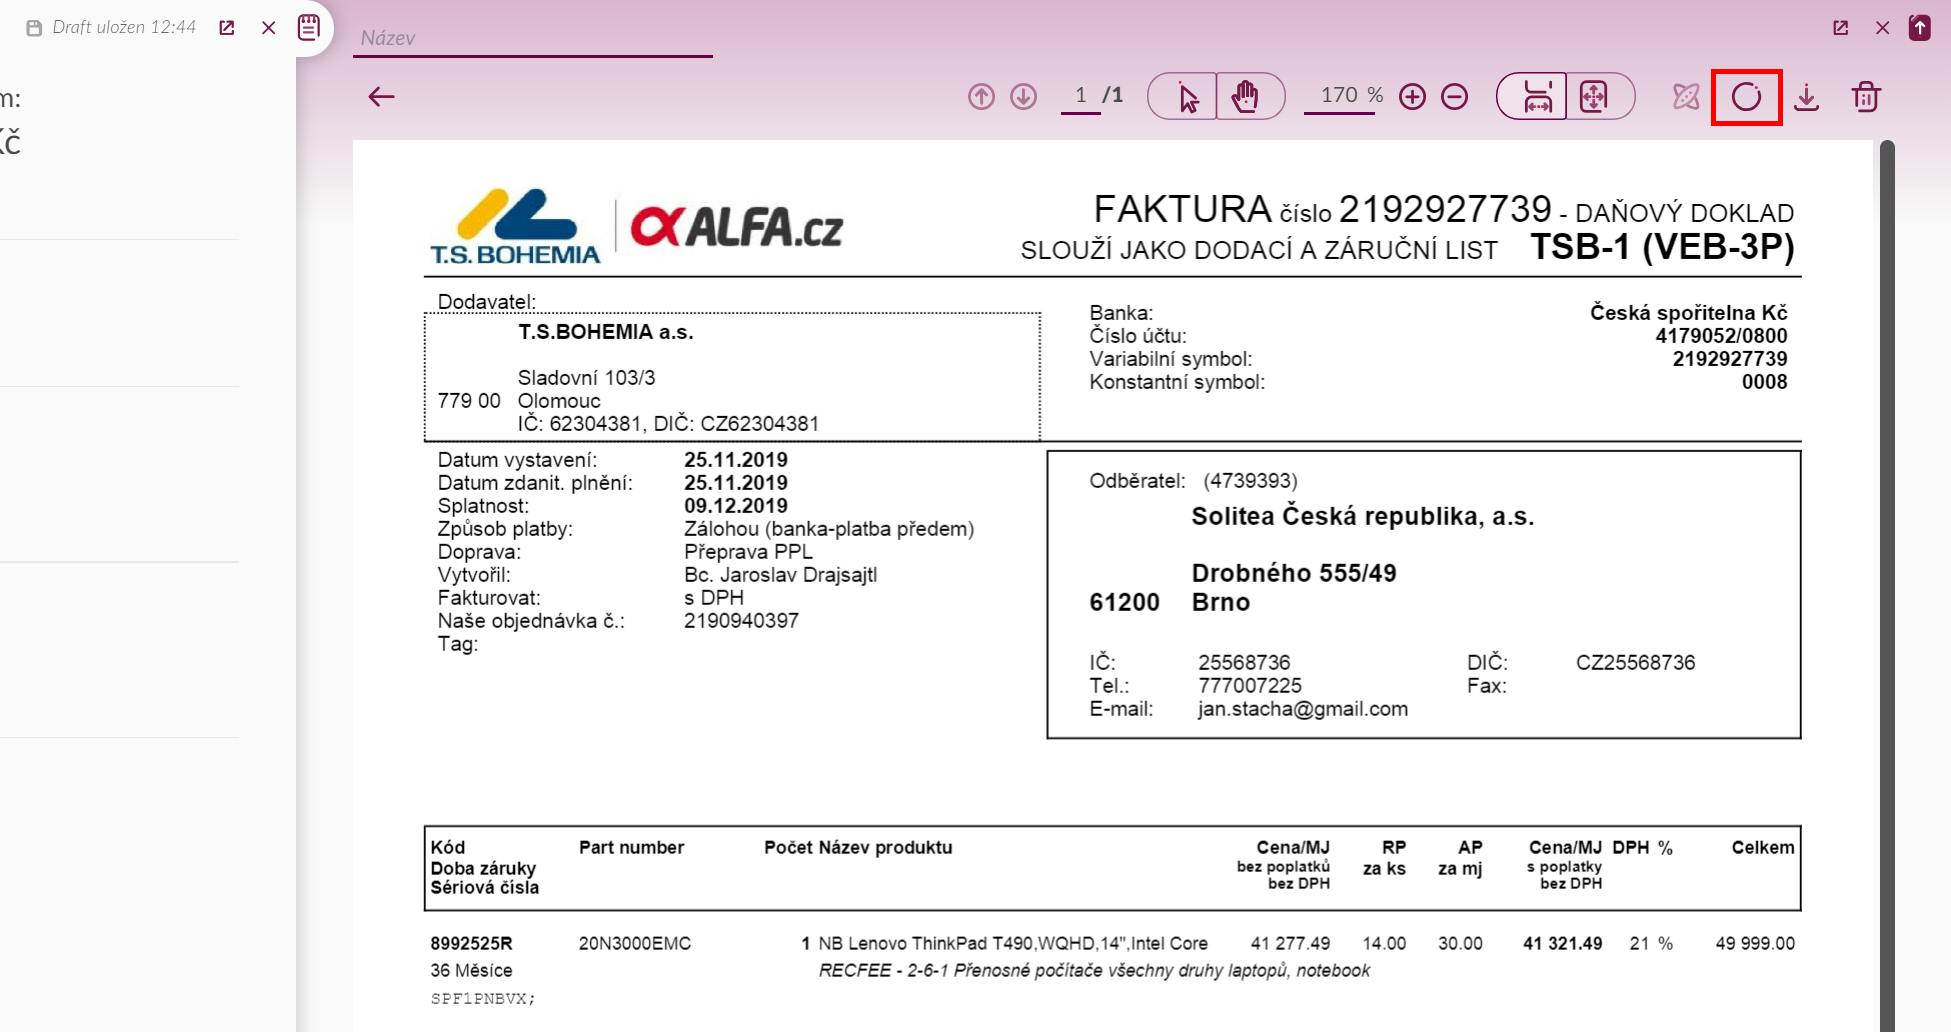This screenshot has width=1951, height=1032.
Task: Click customer Solitea Česká republika, a.s.
Action: pyautogui.click(x=1362, y=516)
